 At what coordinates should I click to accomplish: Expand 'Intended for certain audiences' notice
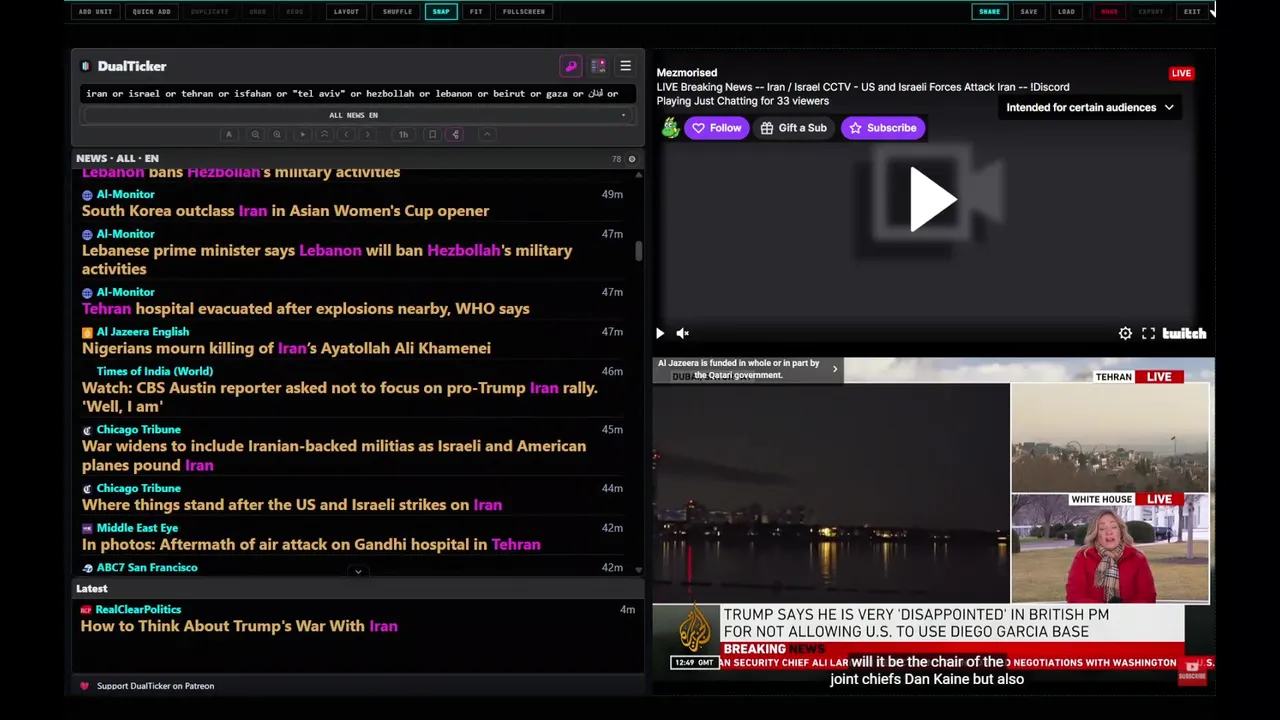click(1090, 108)
